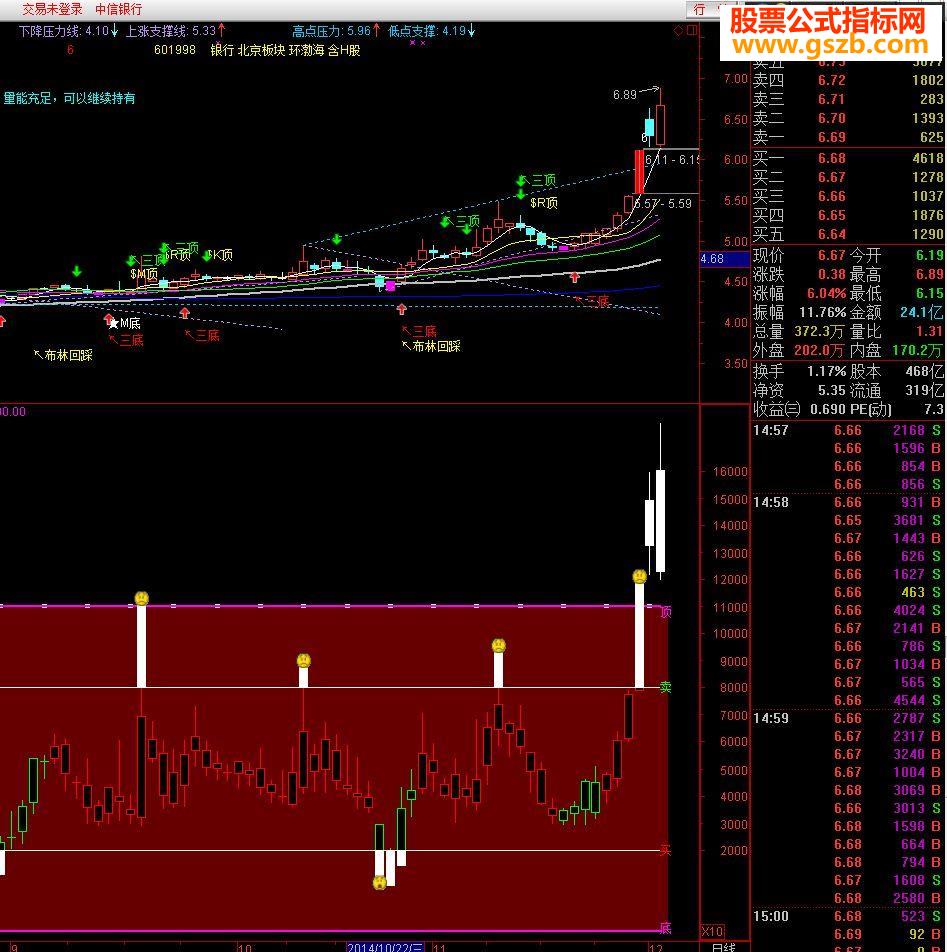Click the 14:59 tick row
The image size is (947, 952).
(847, 718)
